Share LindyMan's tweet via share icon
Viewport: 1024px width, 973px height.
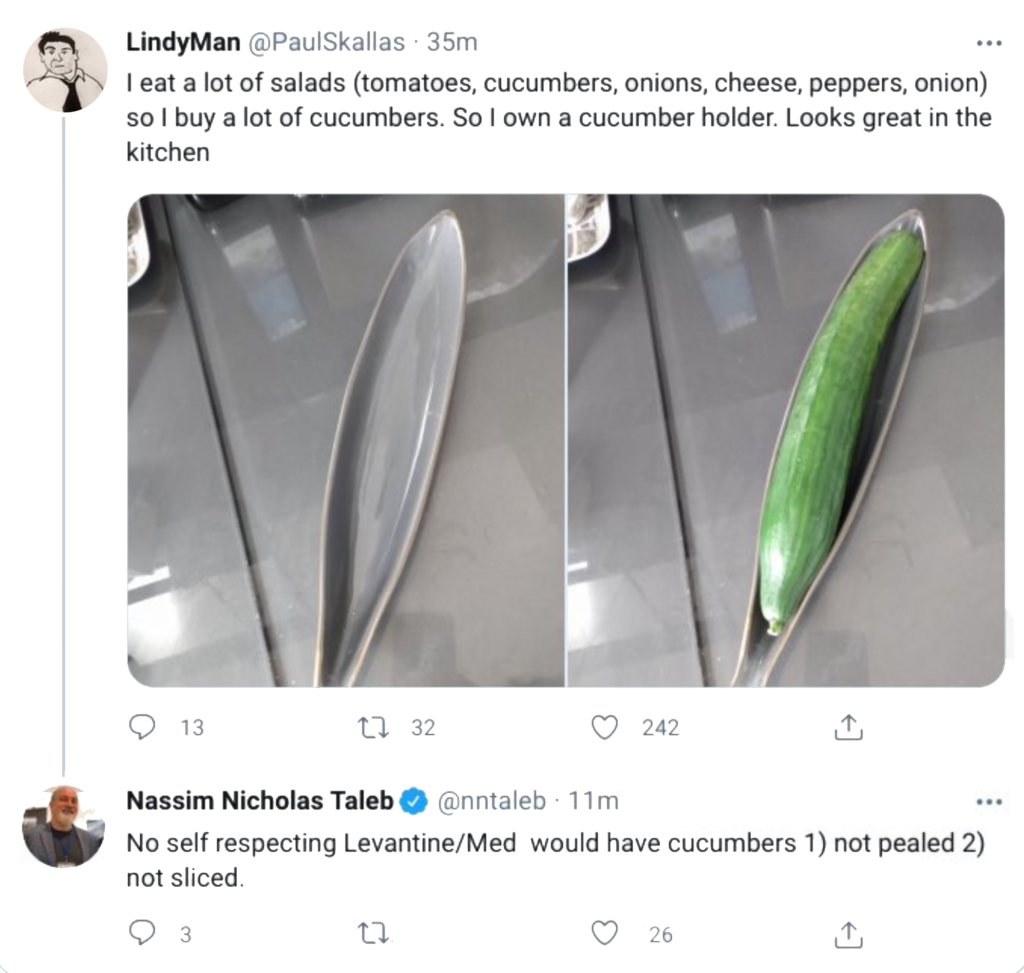[847, 727]
